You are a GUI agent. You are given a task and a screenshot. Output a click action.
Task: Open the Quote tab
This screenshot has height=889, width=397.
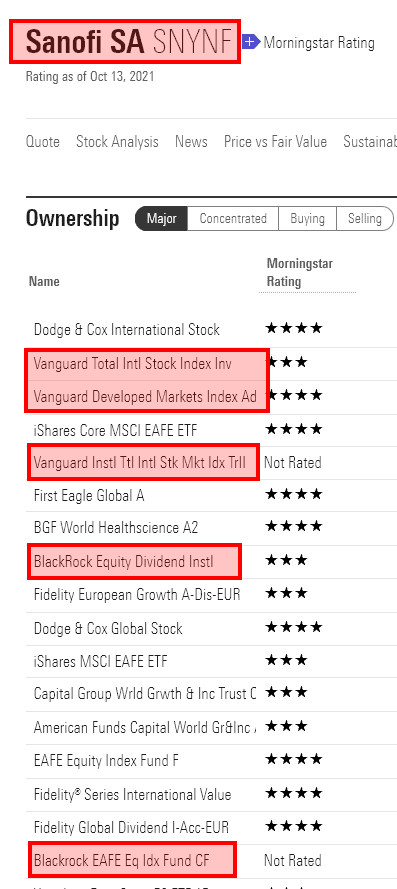click(43, 142)
